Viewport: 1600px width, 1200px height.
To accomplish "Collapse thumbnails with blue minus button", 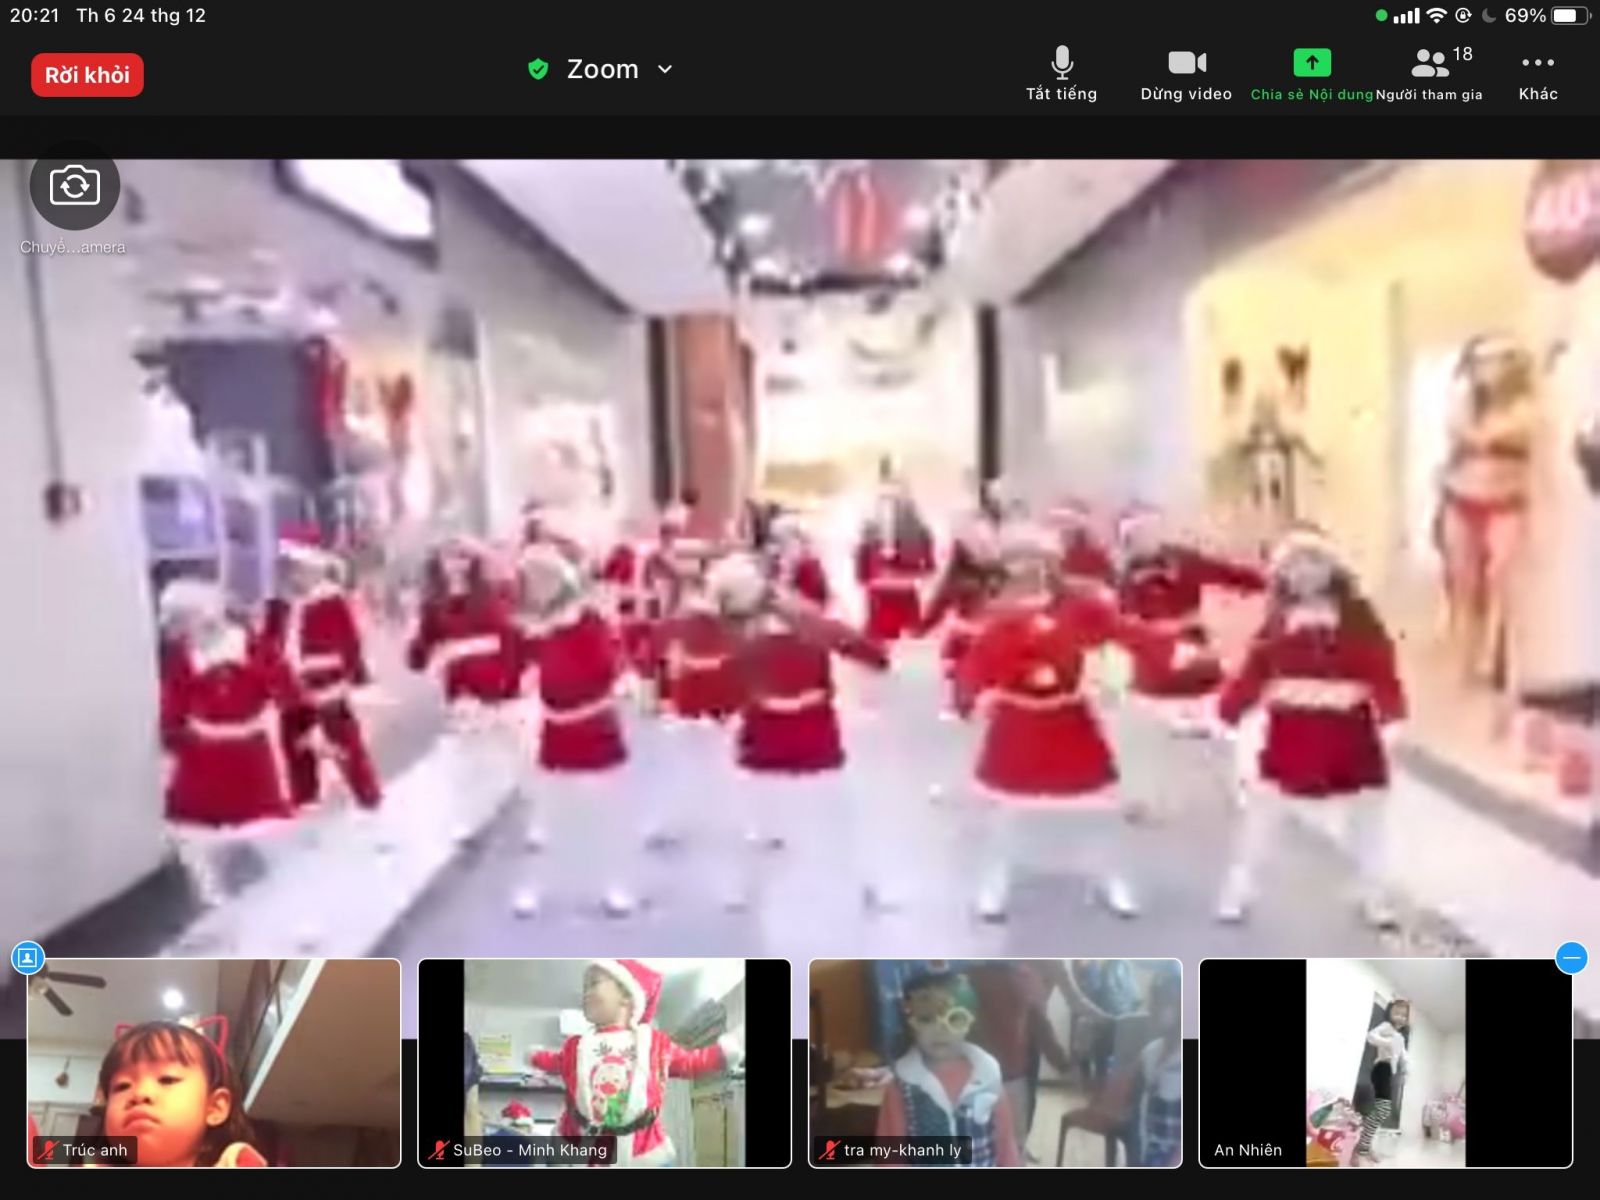I will tap(1571, 958).
